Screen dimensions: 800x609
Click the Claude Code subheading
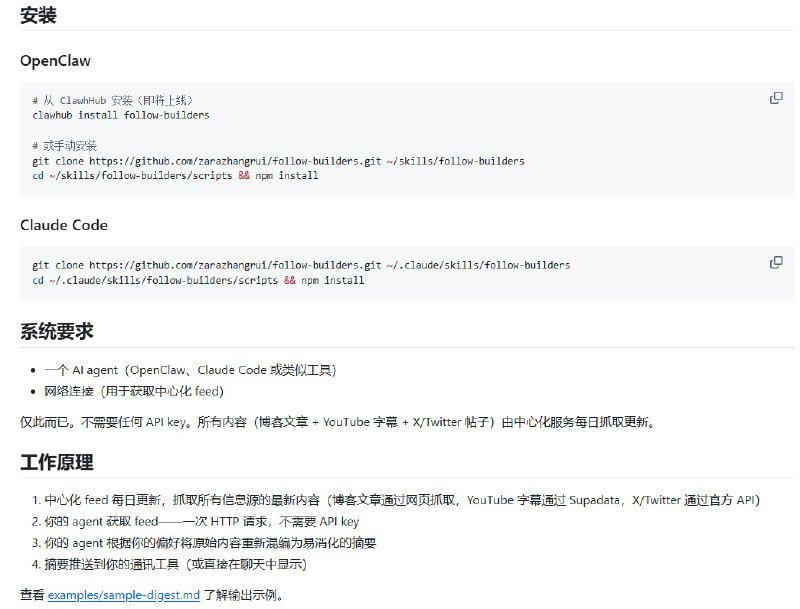tap(63, 225)
